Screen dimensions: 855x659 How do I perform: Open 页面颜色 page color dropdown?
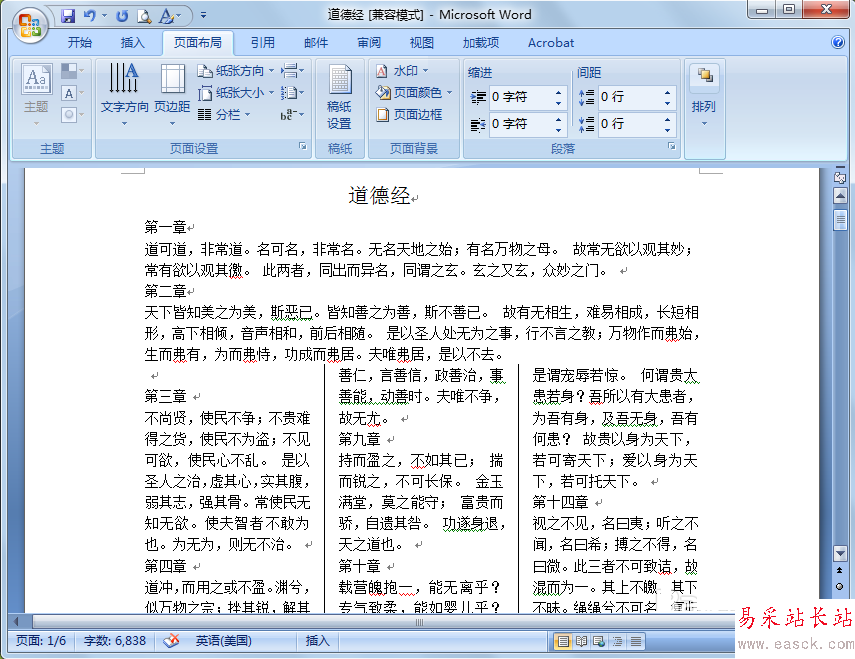click(414, 93)
